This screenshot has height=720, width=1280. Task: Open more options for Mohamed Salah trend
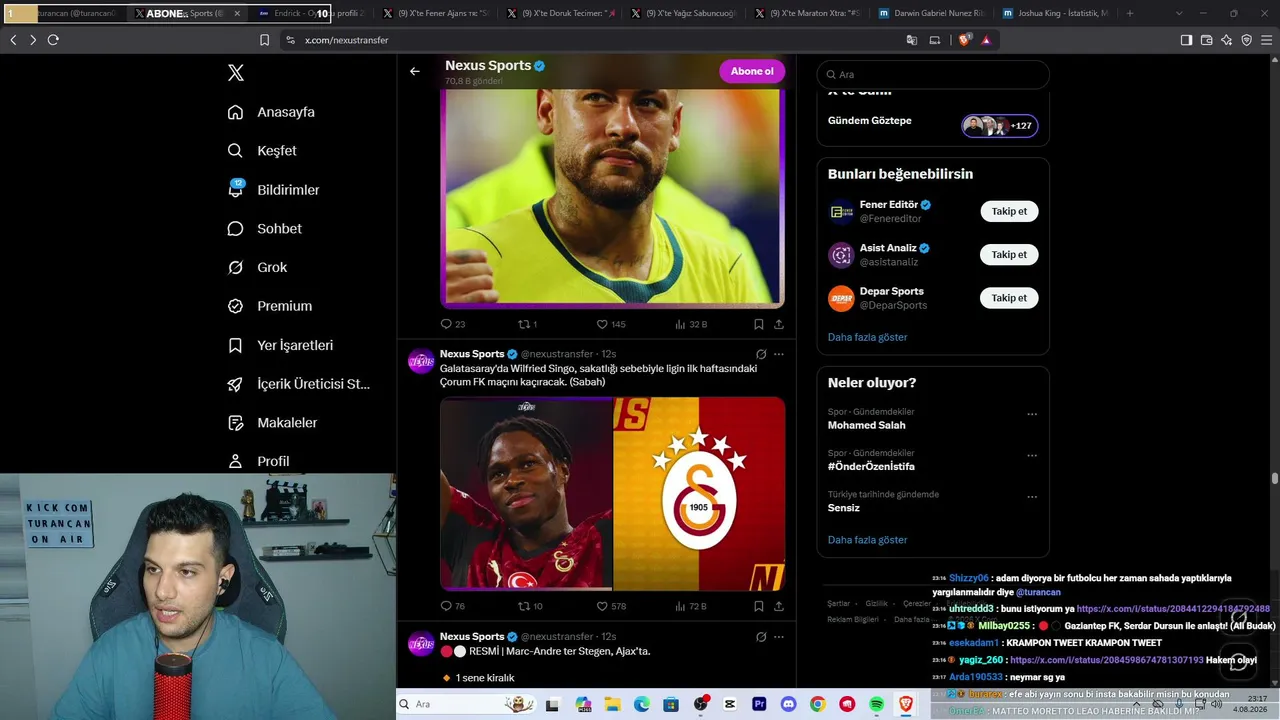click(x=1032, y=414)
